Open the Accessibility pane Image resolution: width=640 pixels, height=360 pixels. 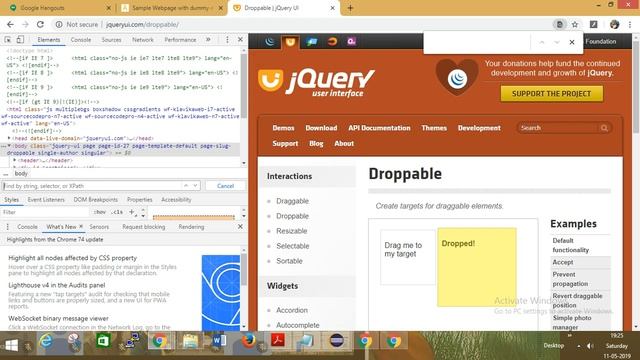coord(176,200)
